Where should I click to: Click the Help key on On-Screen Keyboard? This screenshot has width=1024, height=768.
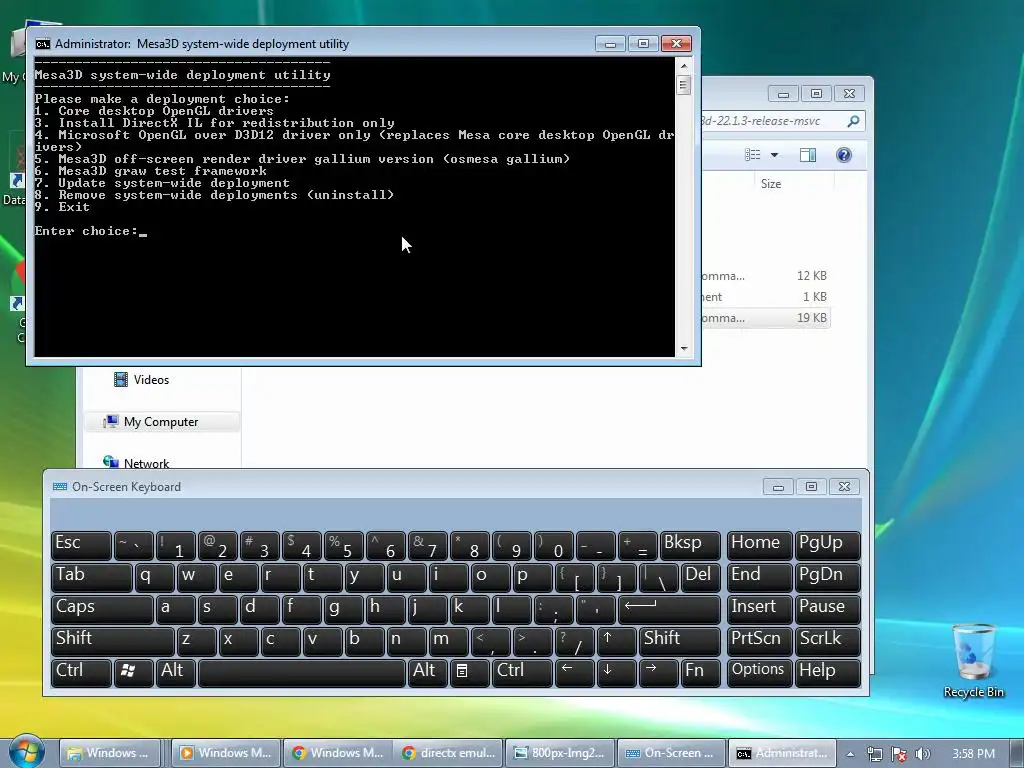pos(827,673)
